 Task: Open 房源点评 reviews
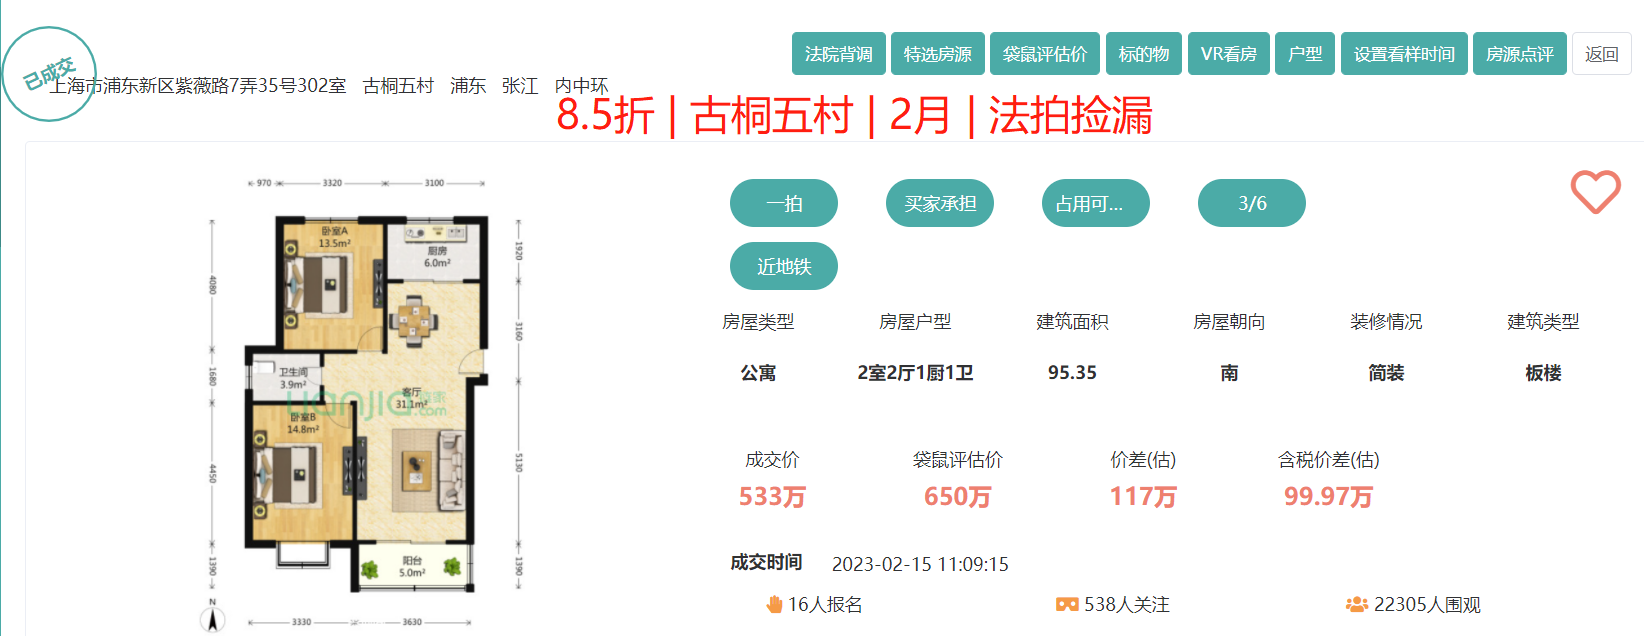pos(1519,54)
